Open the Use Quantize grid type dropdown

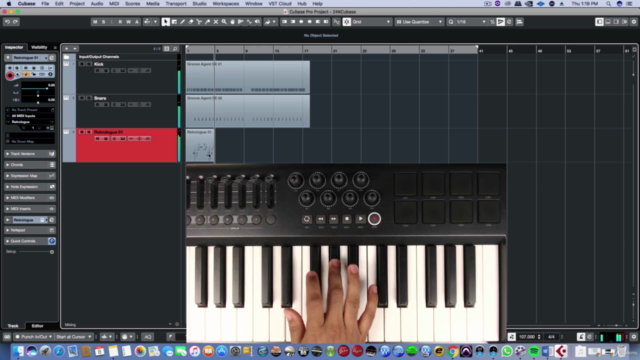tap(419, 22)
